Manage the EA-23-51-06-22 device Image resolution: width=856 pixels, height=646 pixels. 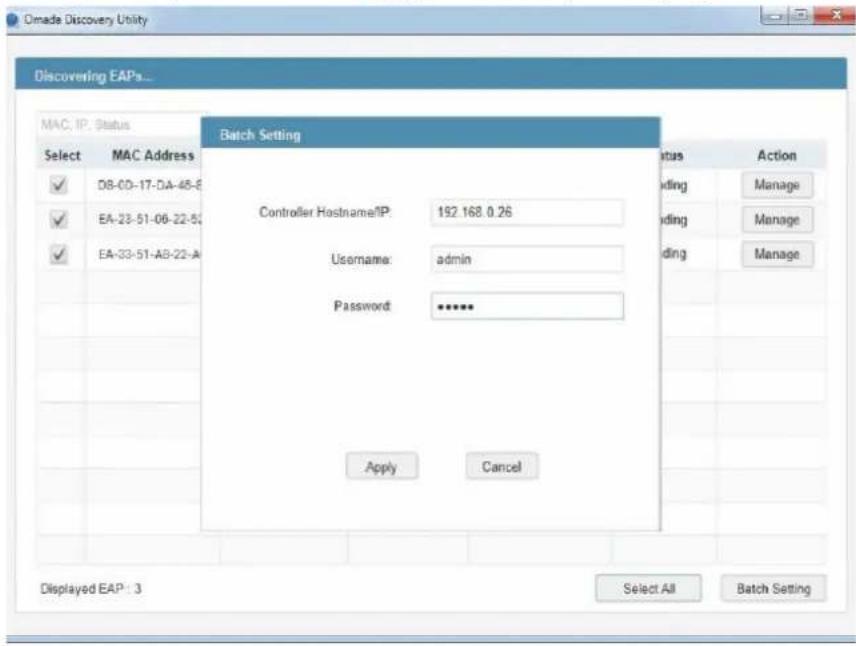pyautogui.click(x=777, y=220)
